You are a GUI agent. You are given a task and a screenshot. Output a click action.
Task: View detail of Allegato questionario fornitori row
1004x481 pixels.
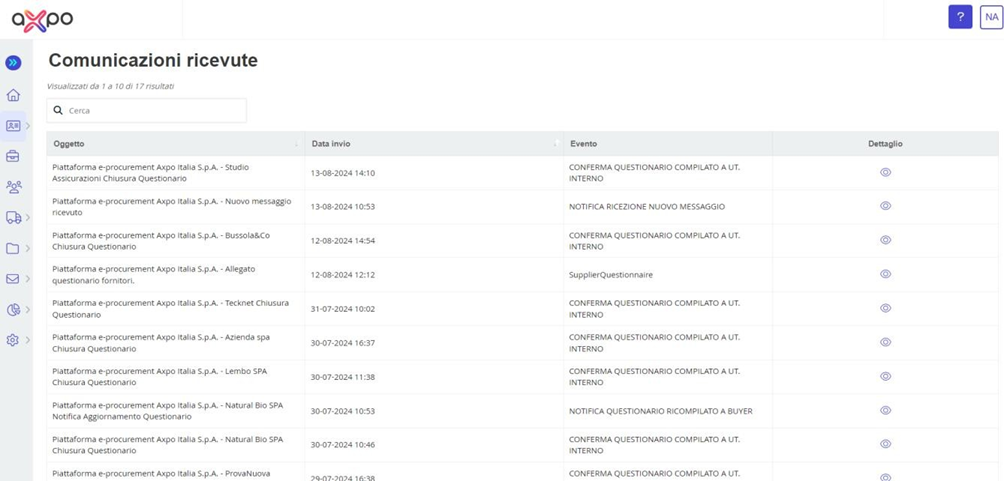click(x=886, y=273)
